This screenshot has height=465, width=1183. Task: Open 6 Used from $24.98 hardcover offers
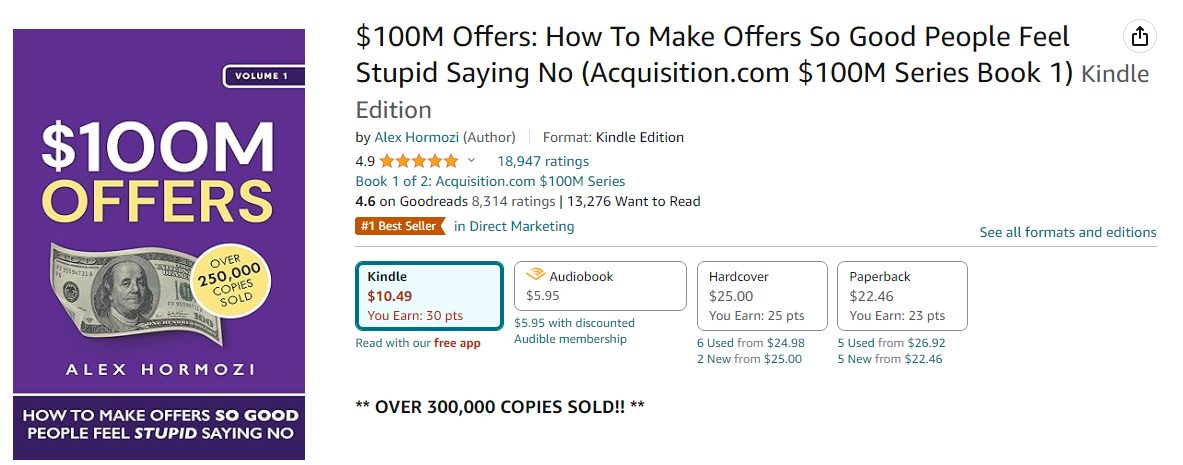coord(751,343)
